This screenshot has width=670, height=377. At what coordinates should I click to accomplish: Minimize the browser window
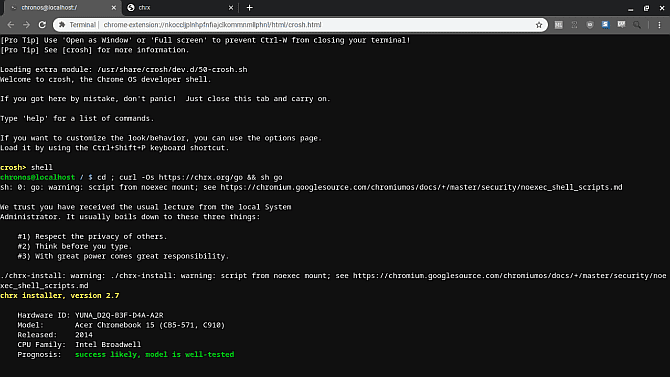(x=631, y=8)
